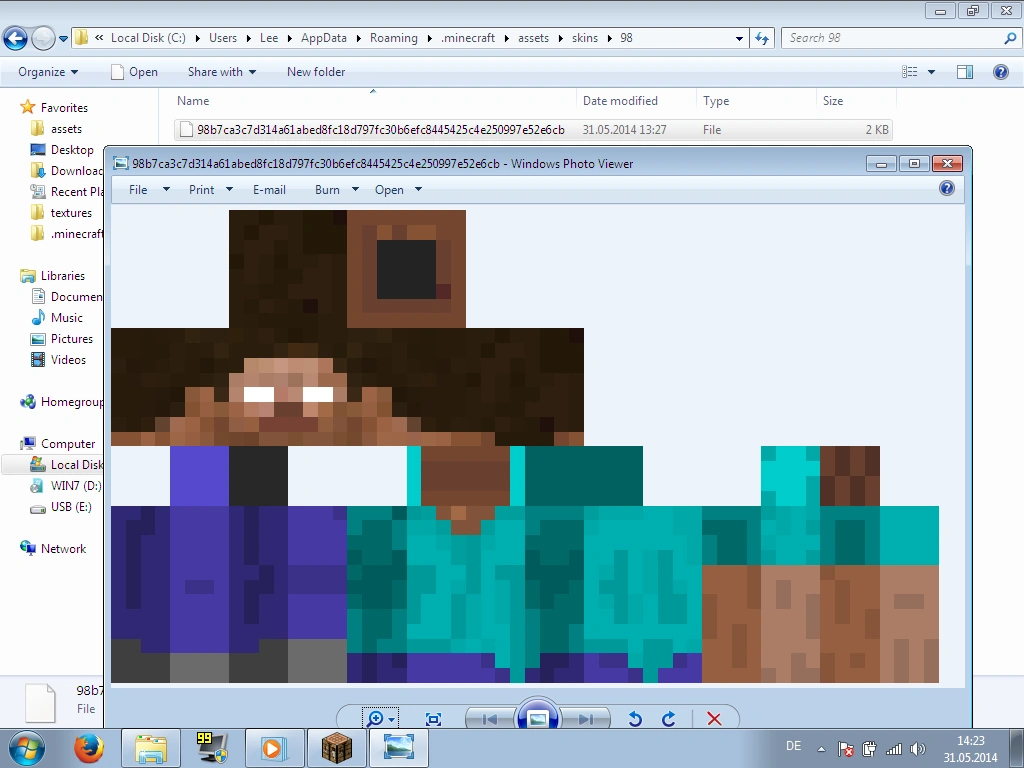Switch to Minecraft in the taskbar

pyautogui.click(x=336, y=747)
